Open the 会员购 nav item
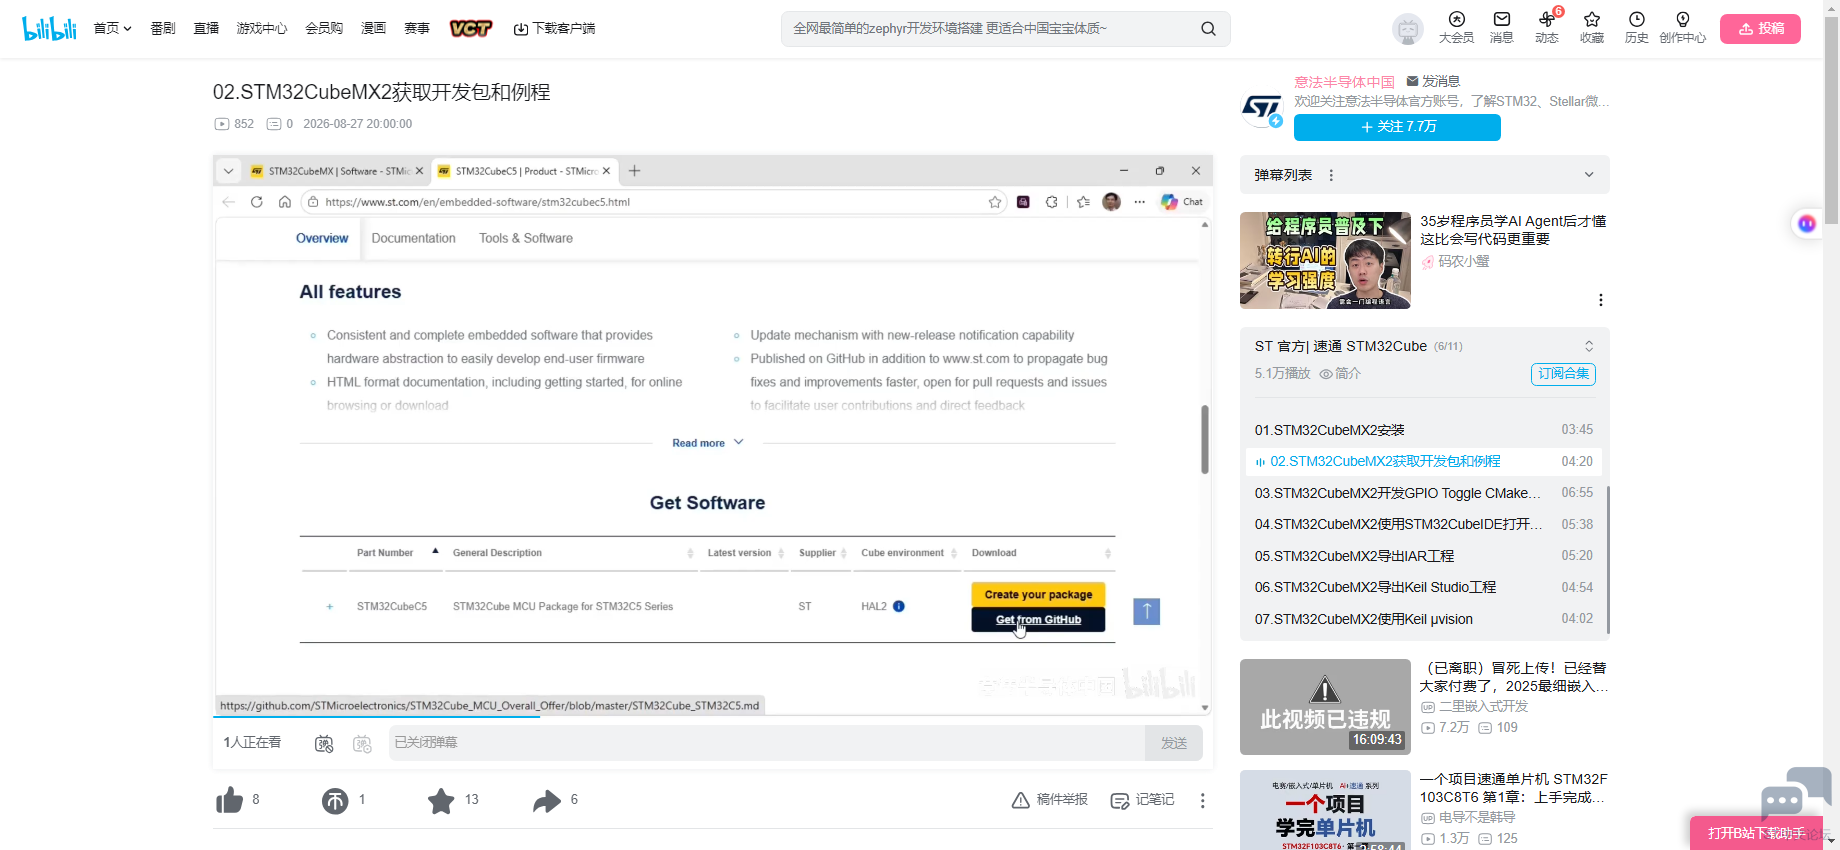 pyautogui.click(x=324, y=28)
